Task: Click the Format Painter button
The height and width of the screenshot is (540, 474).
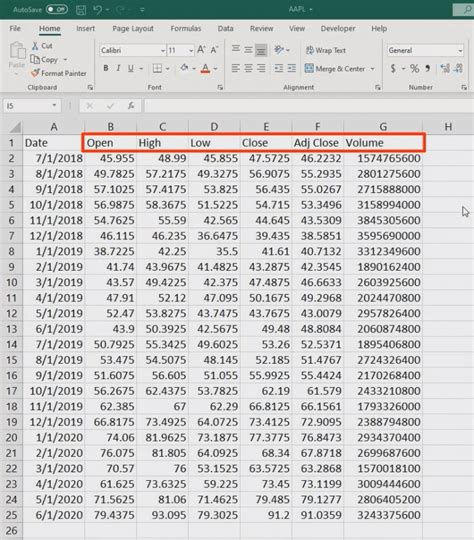Action: [59, 73]
